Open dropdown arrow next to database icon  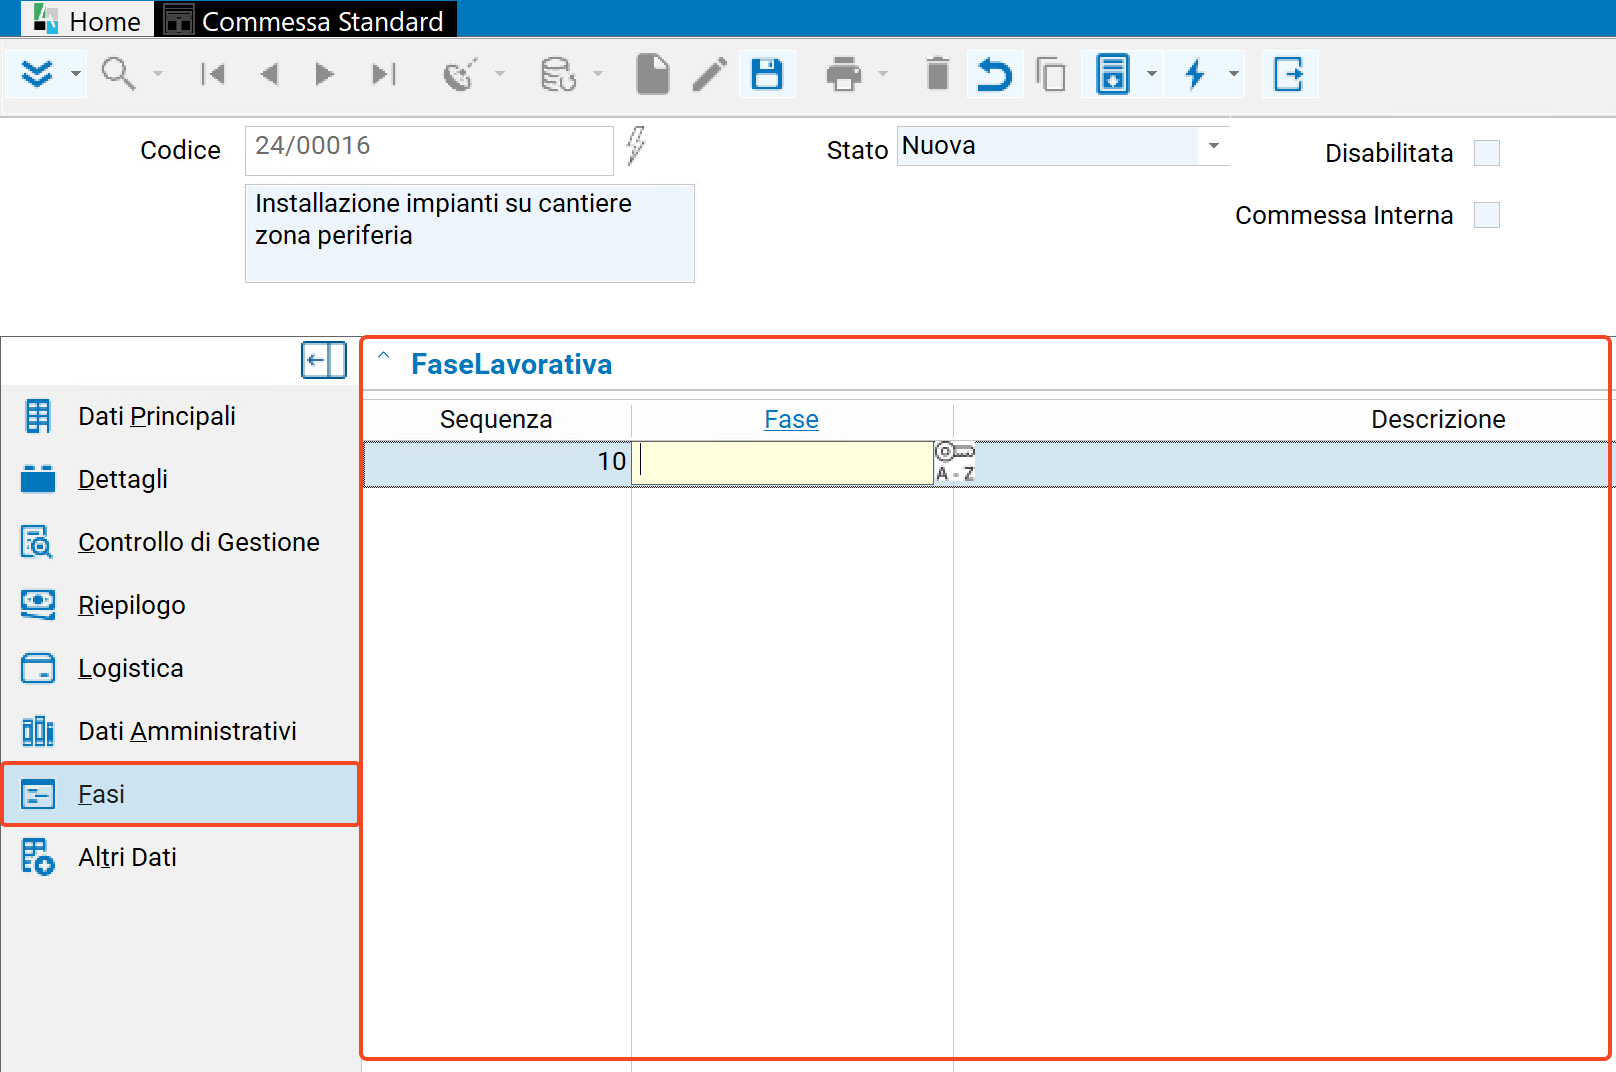click(598, 74)
